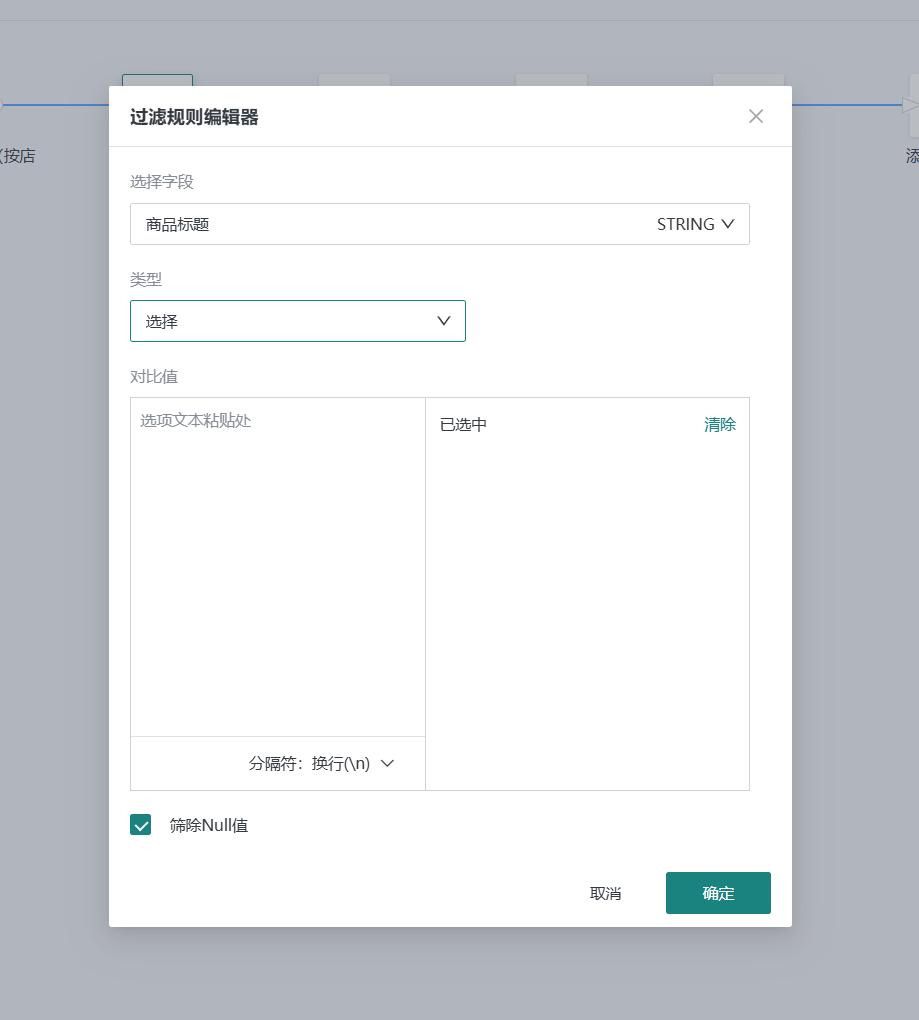
Task: Select the green-outlined workflow node behind dialog
Action: pos(157,80)
